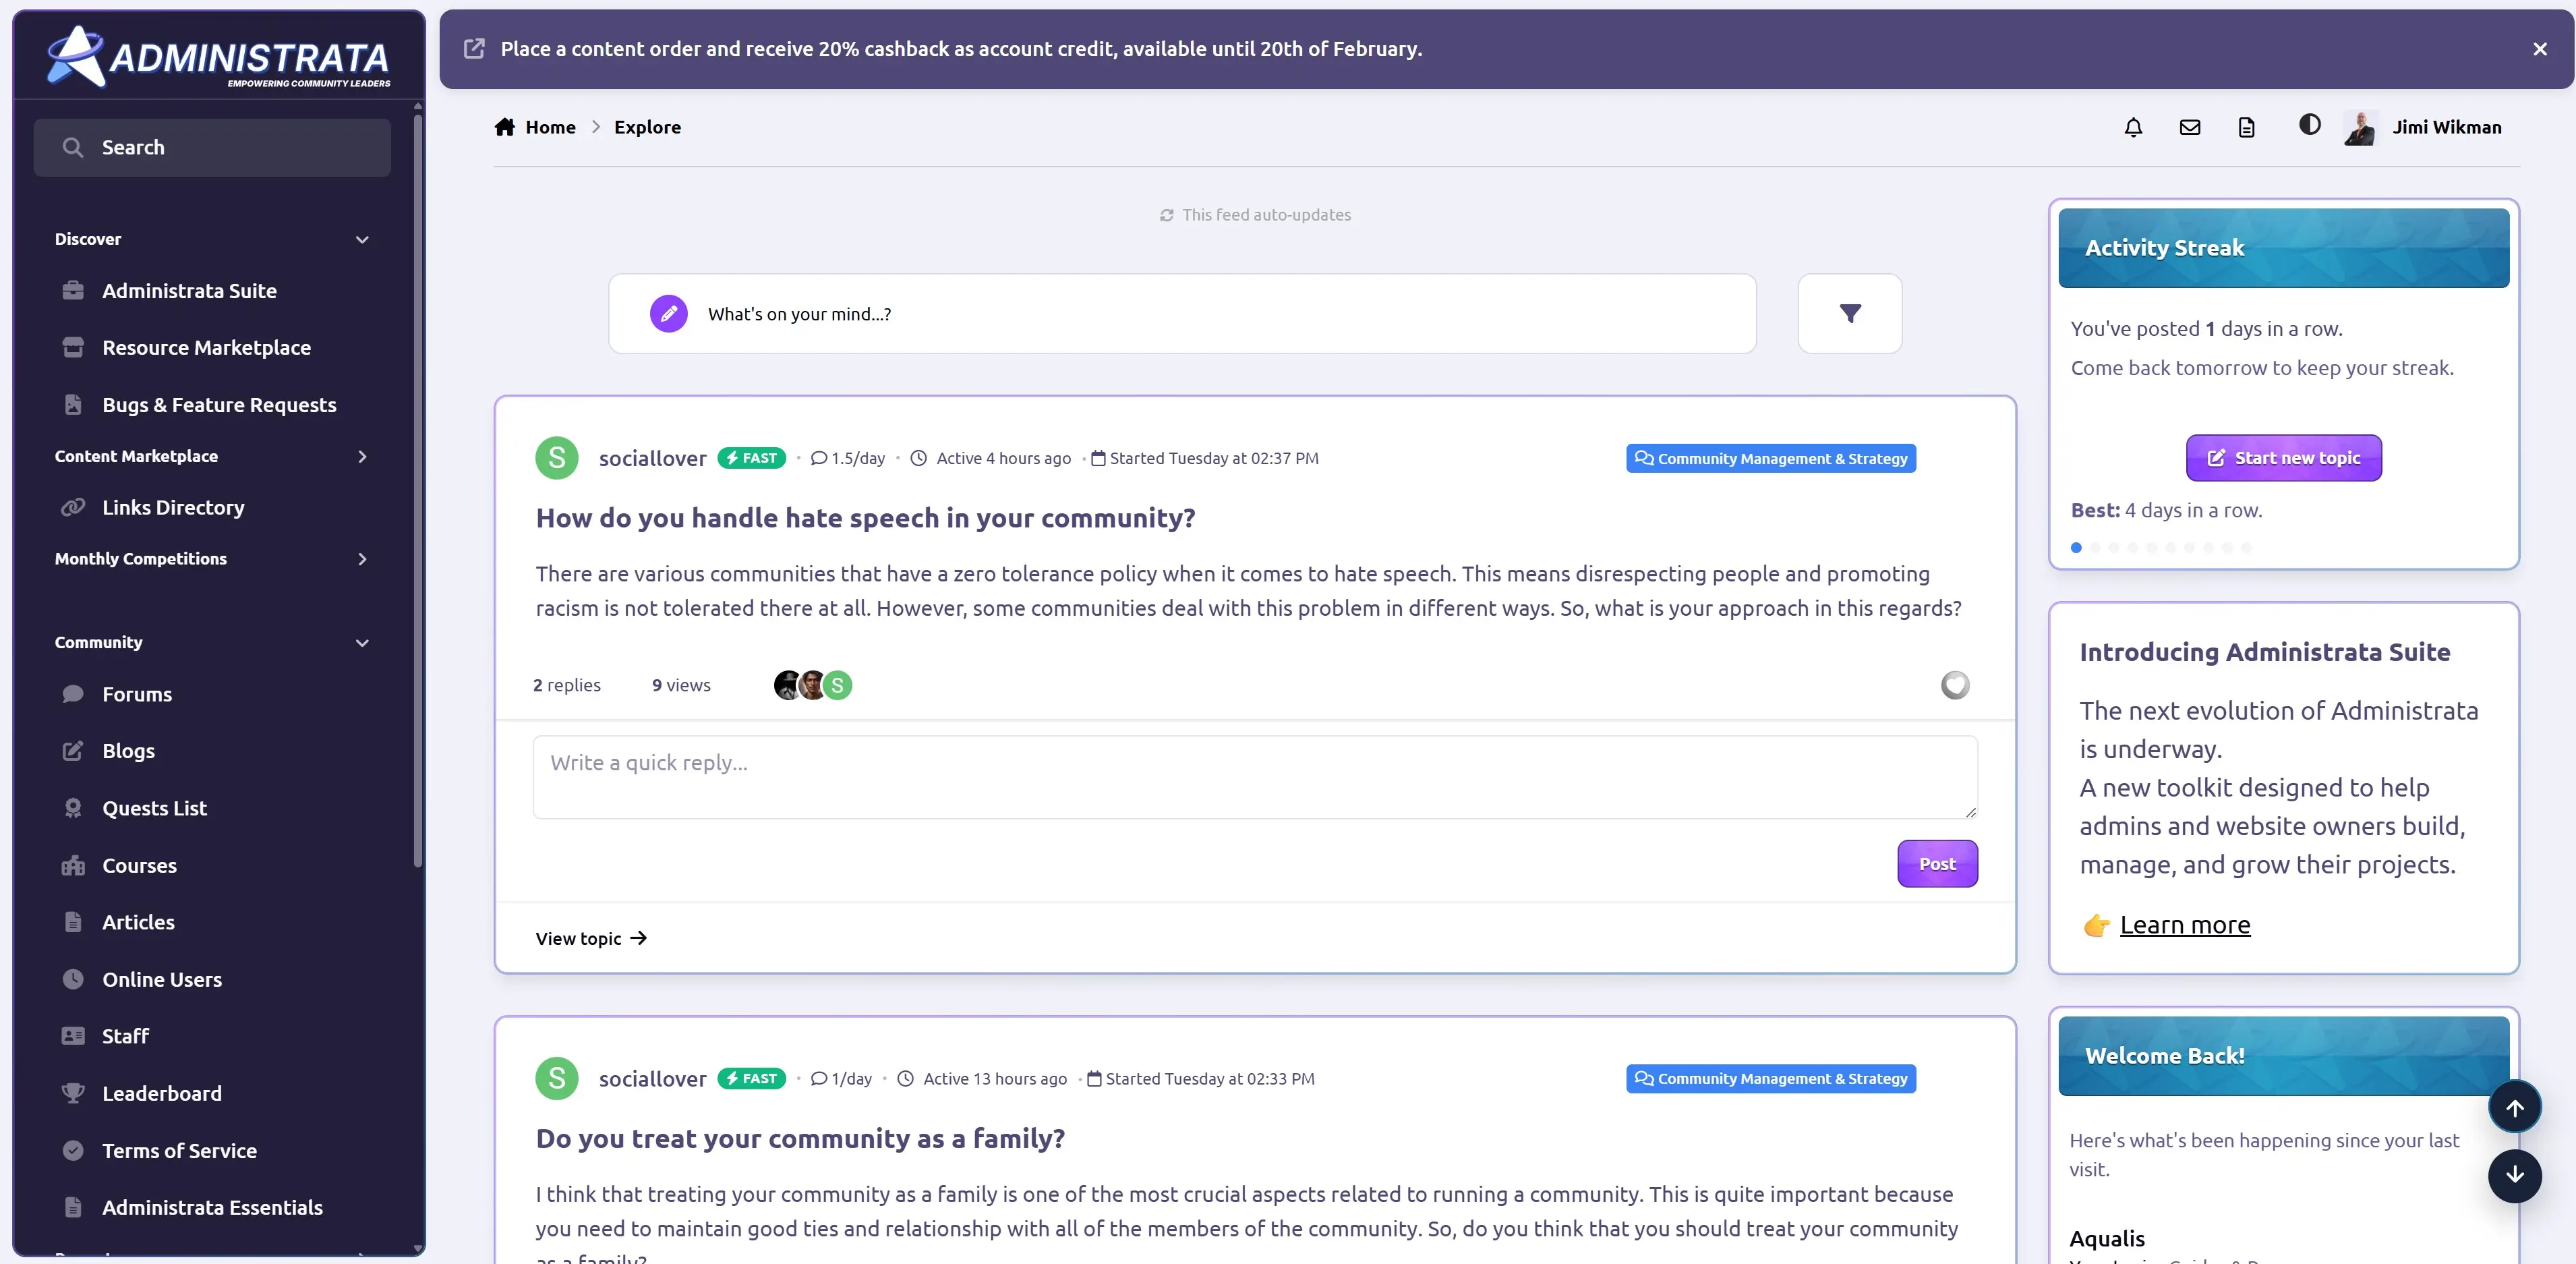The image size is (2576, 1264).
Task: Collapse the Discover sidebar section
Action: 362,240
